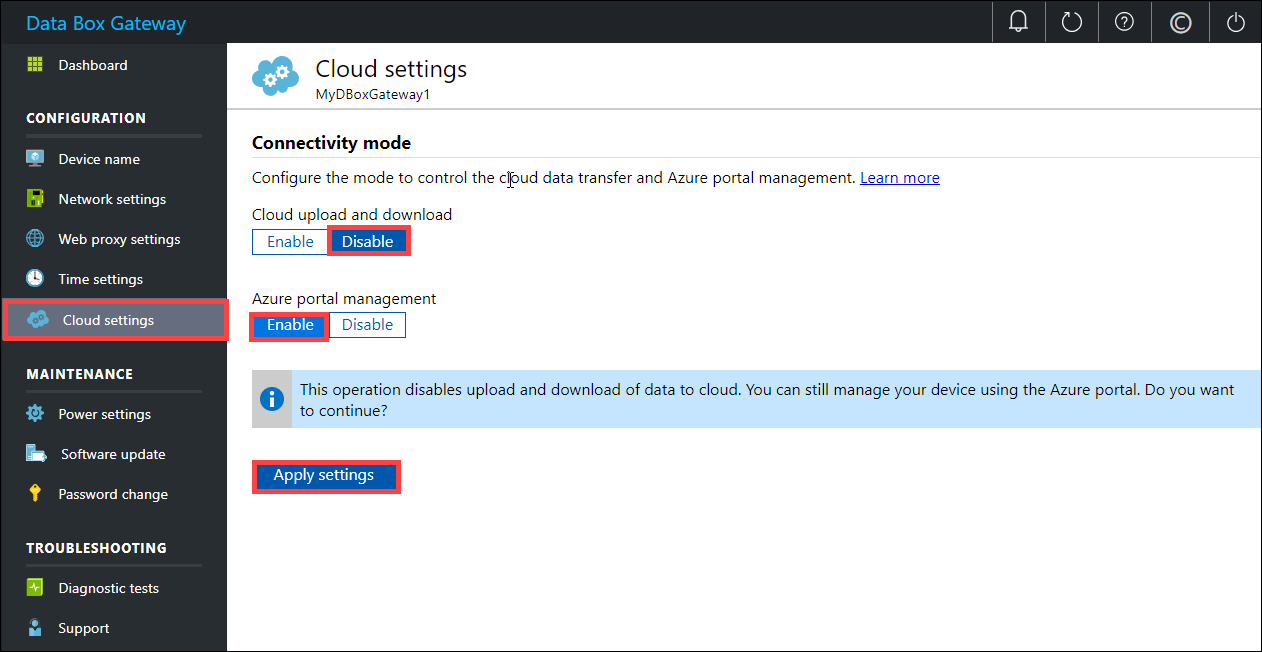1262x652 pixels.
Task: Click the Support person icon
Action: click(35, 628)
